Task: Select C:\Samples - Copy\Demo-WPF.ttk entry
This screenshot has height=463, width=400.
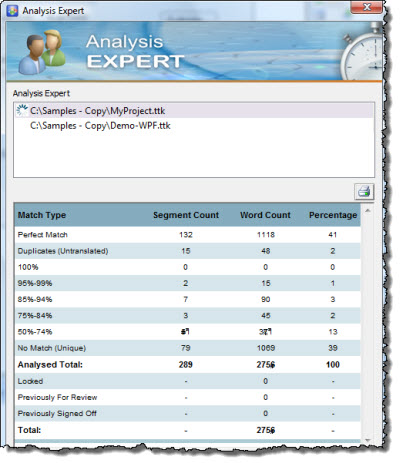Action: pyautogui.click(x=194, y=126)
